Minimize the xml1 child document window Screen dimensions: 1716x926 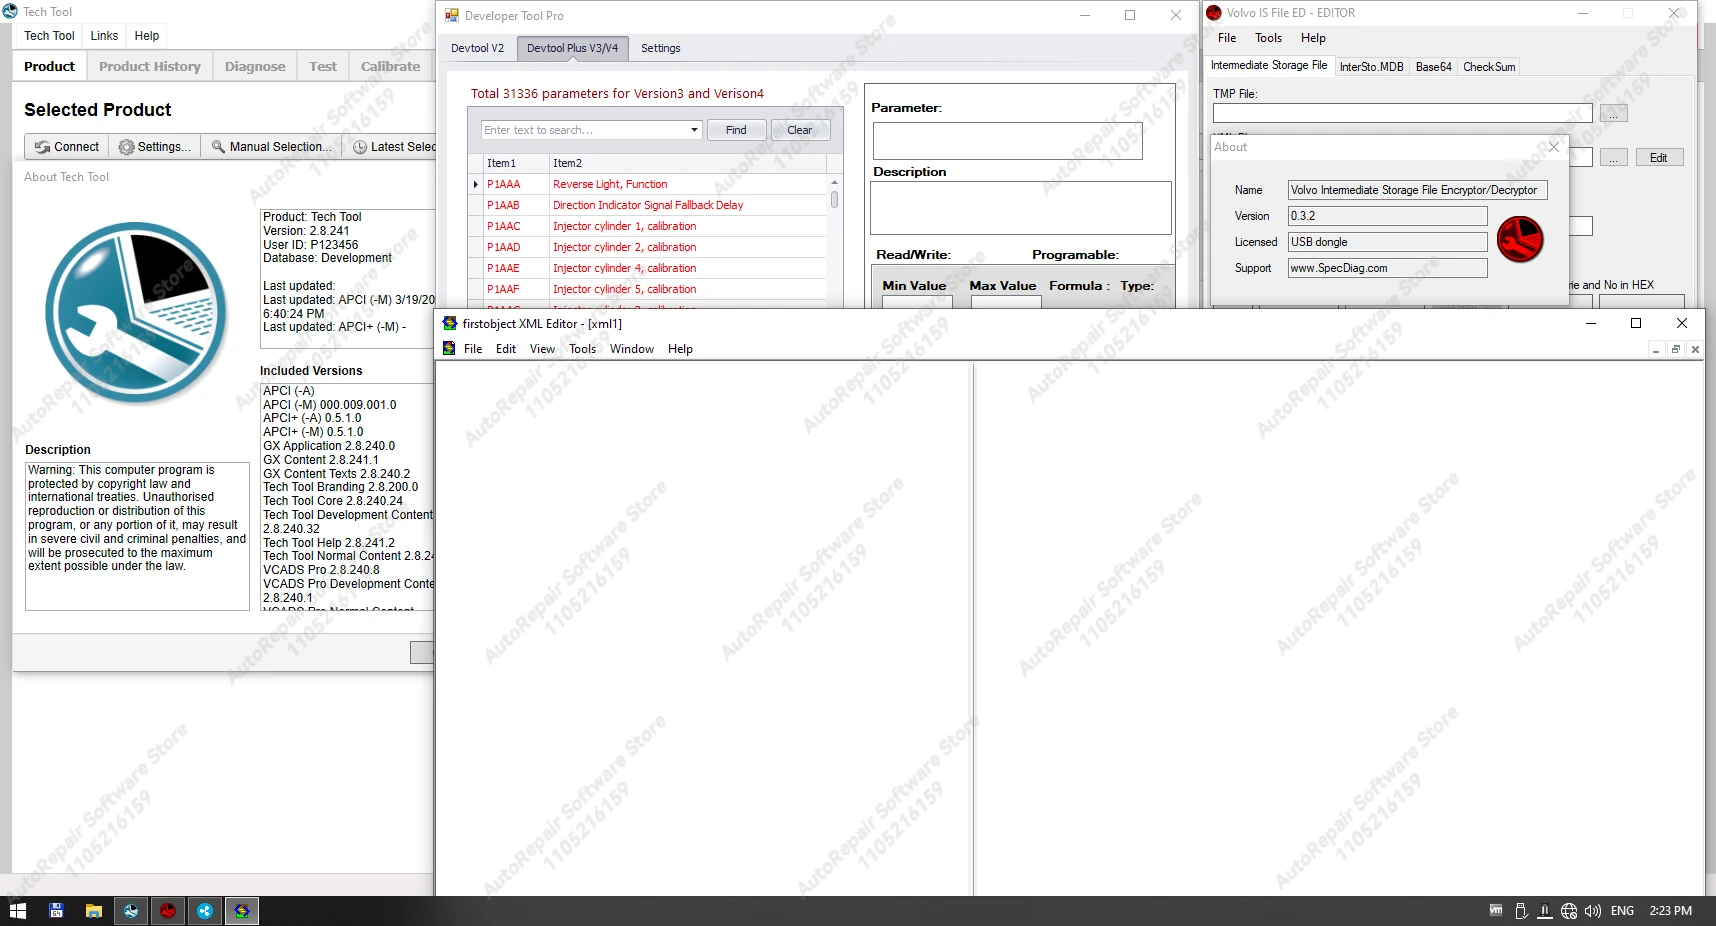(x=1656, y=349)
